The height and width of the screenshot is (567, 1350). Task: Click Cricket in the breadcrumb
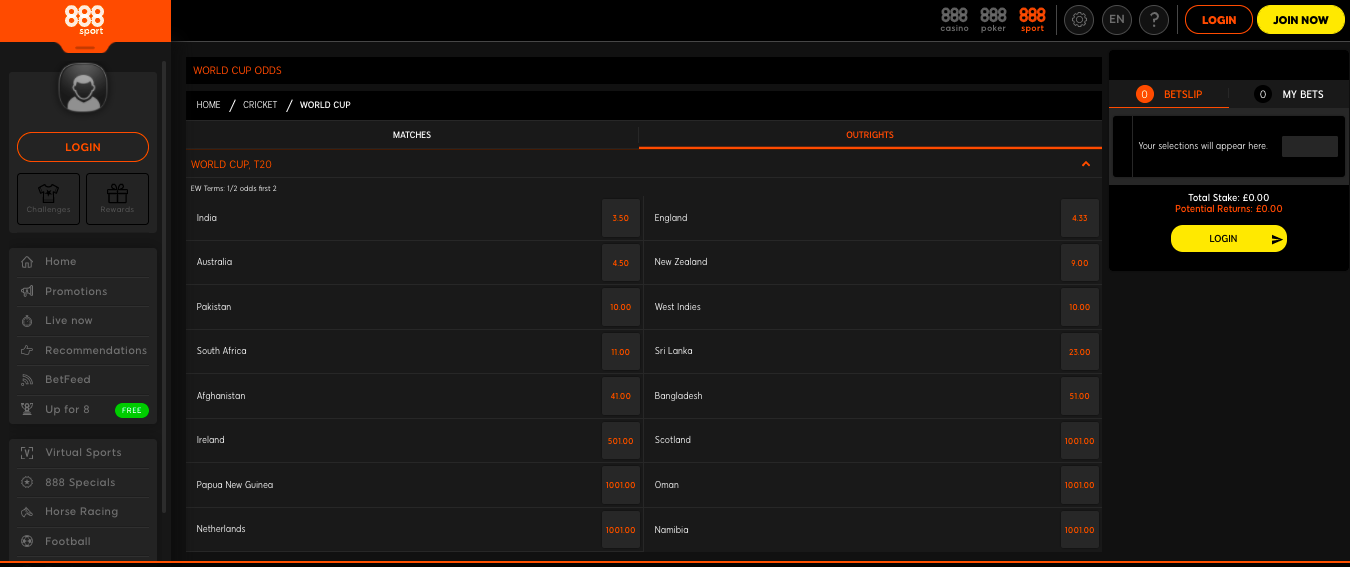tap(260, 105)
